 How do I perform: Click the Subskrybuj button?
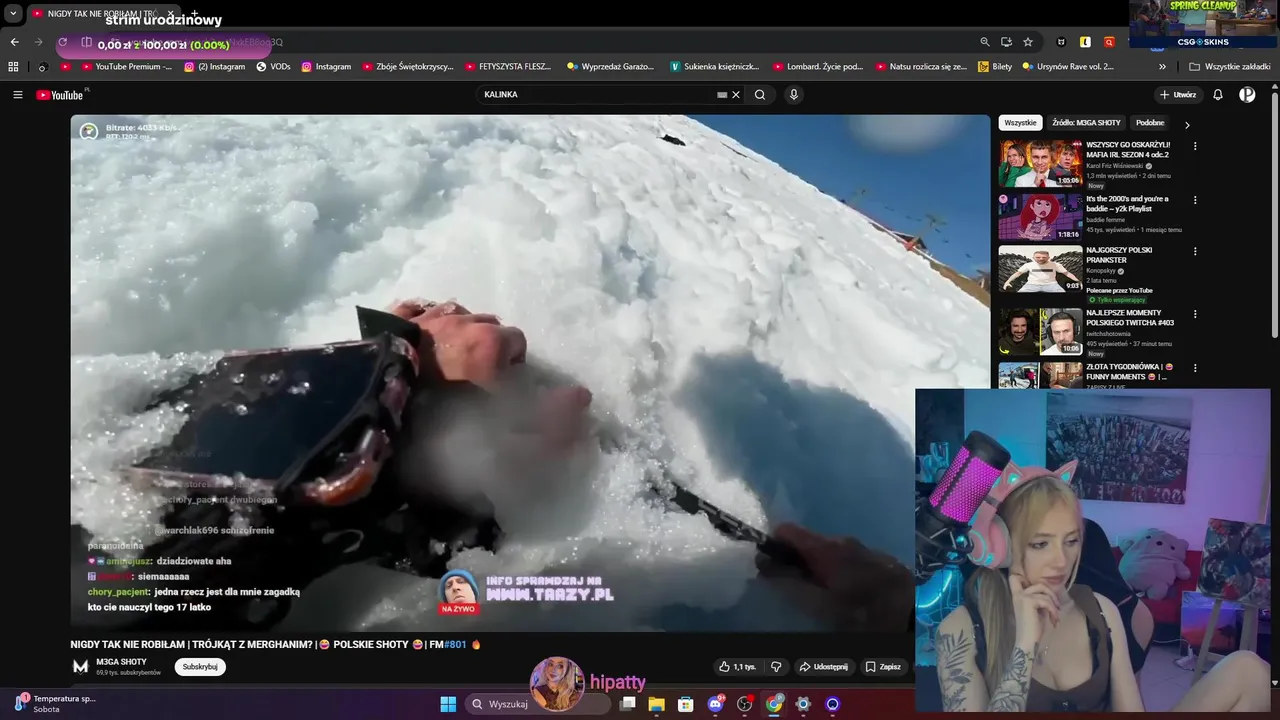(x=200, y=667)
